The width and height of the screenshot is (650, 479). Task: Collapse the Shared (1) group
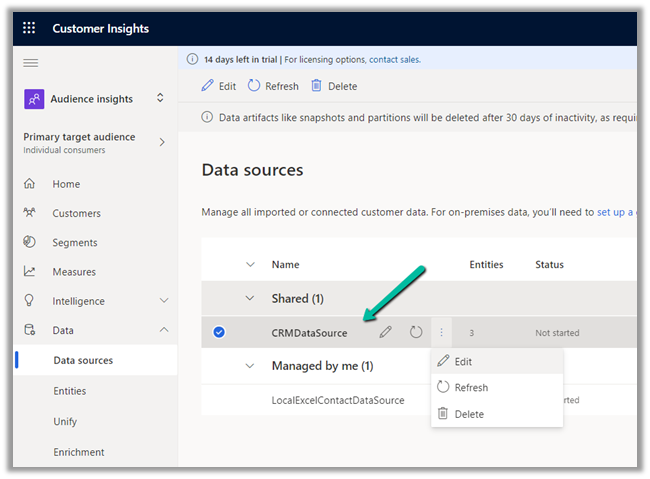click(x=250, y=299)
